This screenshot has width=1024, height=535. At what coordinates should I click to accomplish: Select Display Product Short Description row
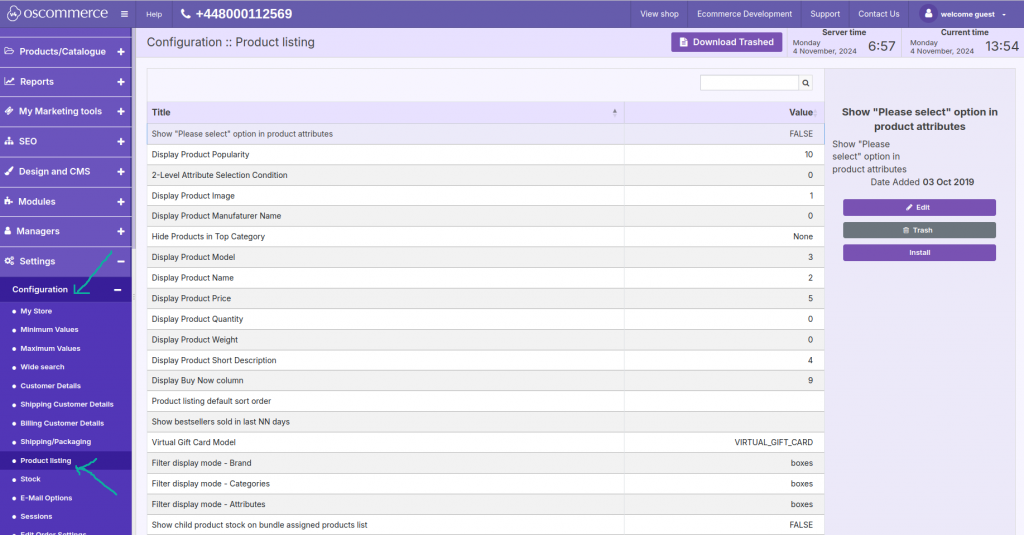click(485, 361)
